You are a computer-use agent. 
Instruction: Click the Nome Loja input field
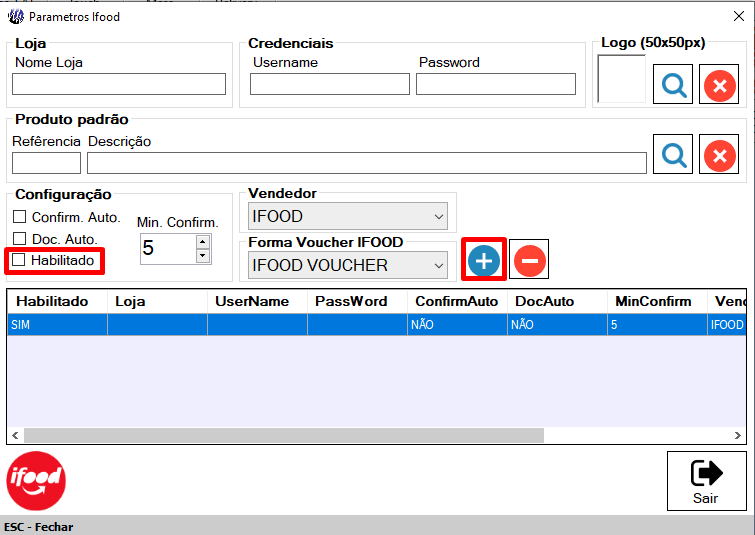[119, 84]
